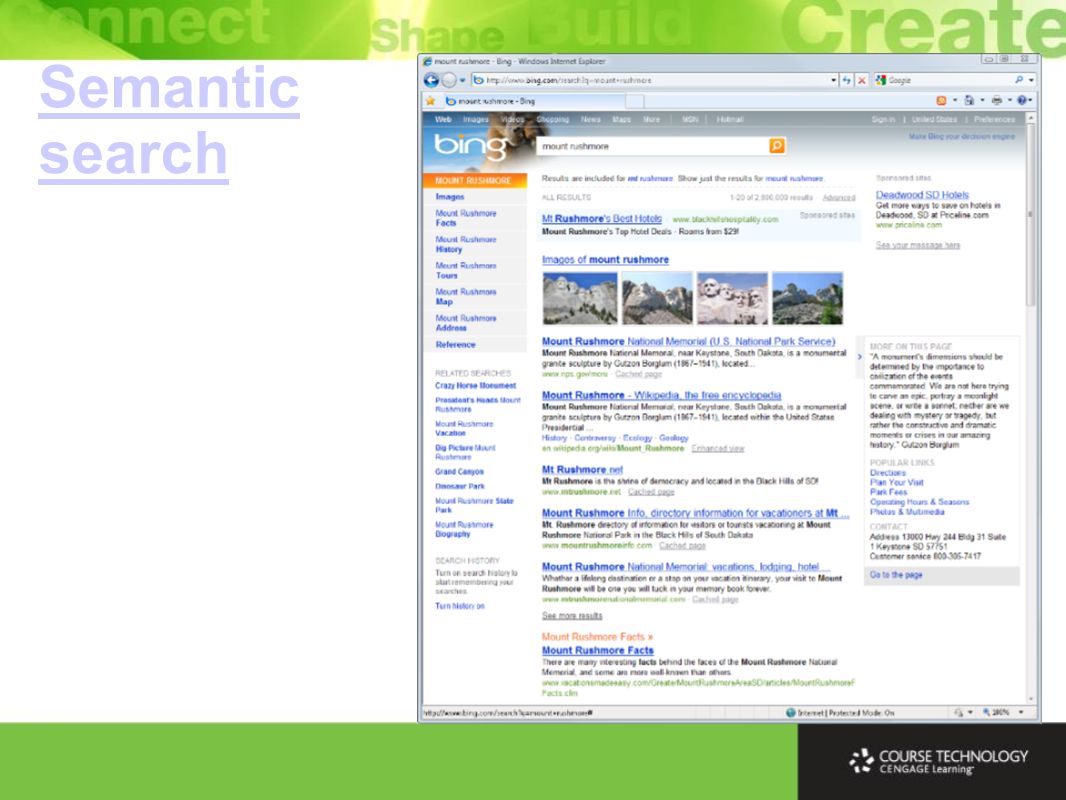Switch to the Shopping search category
Image resolution: width=1066 pixels, height=800 pixels.
[553, 120]
